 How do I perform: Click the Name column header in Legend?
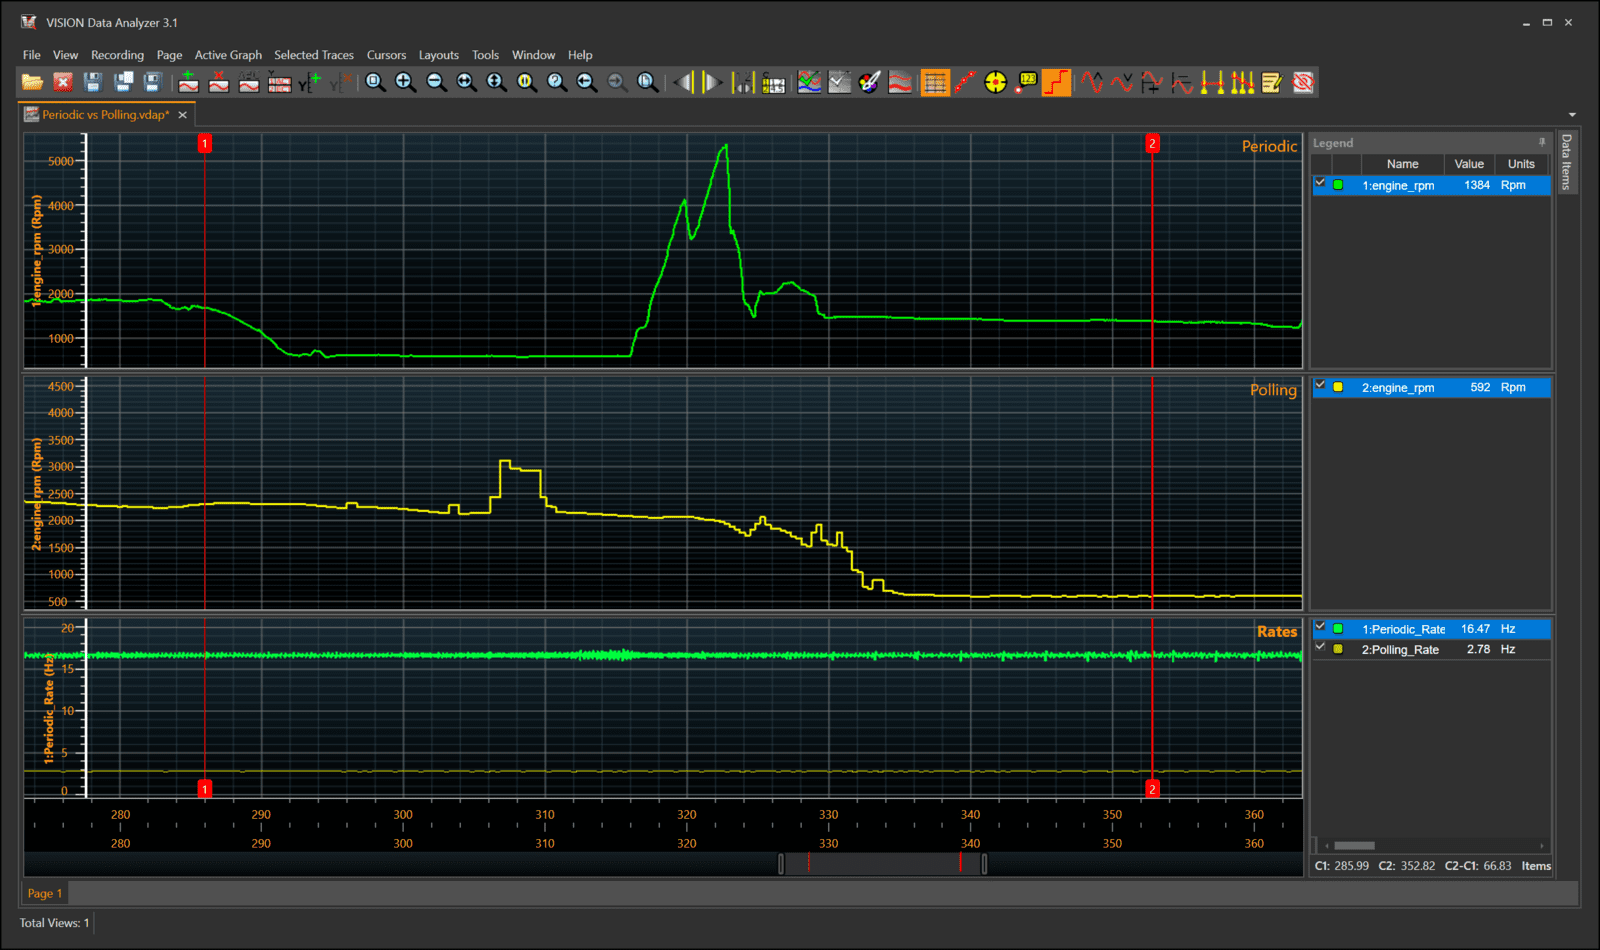pos(1402,164)
